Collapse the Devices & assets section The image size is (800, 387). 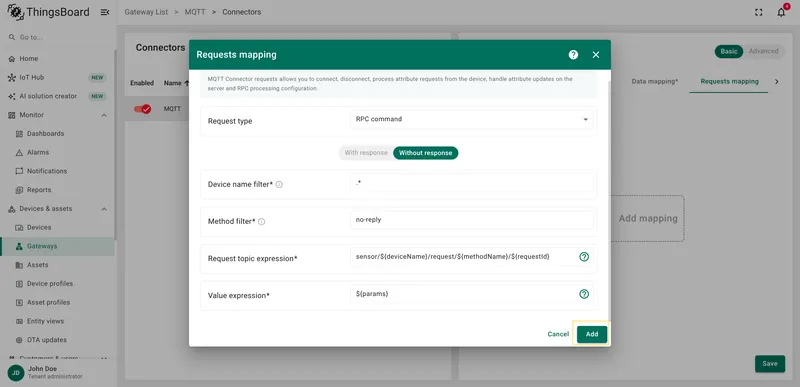pos(104,209)
